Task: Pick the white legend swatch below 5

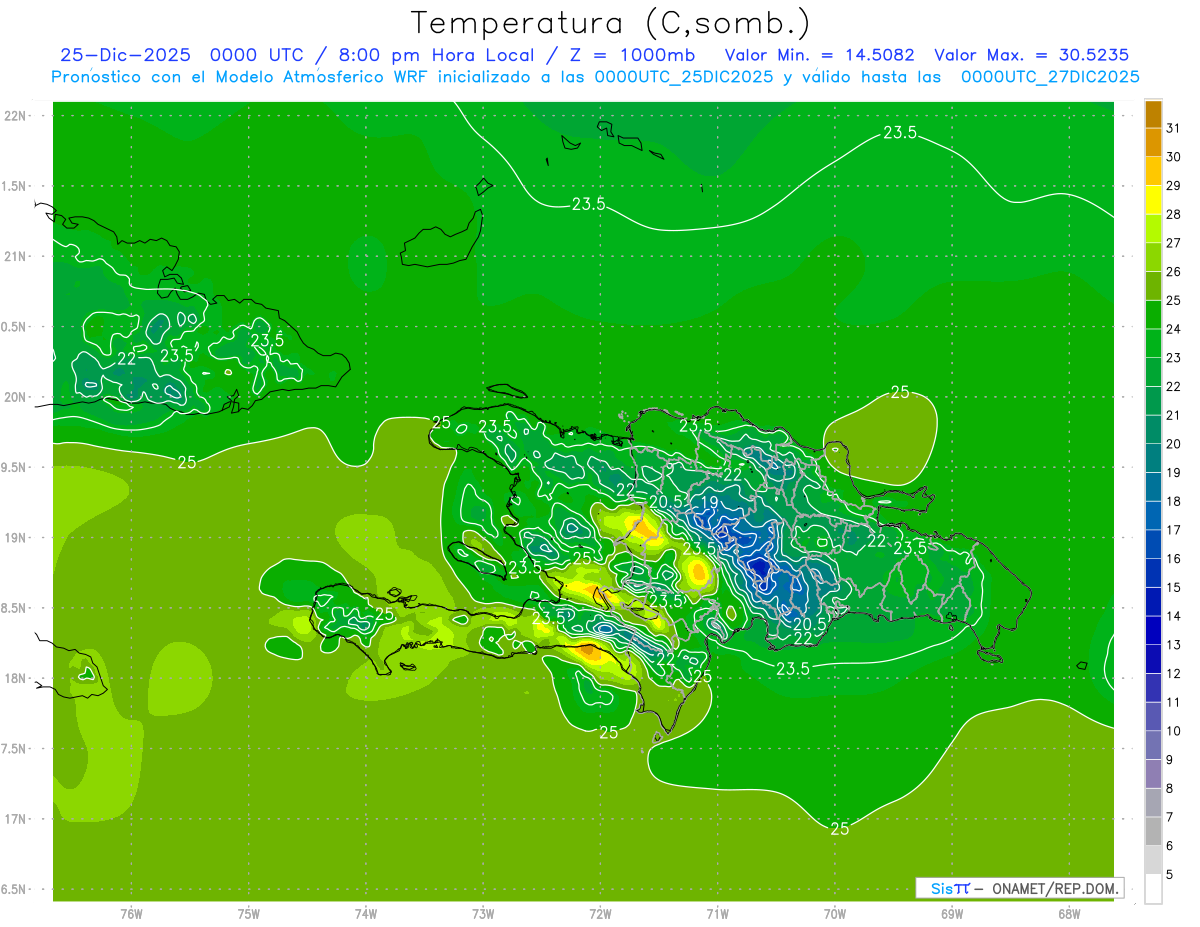Action: click(x=1153, y=888)
